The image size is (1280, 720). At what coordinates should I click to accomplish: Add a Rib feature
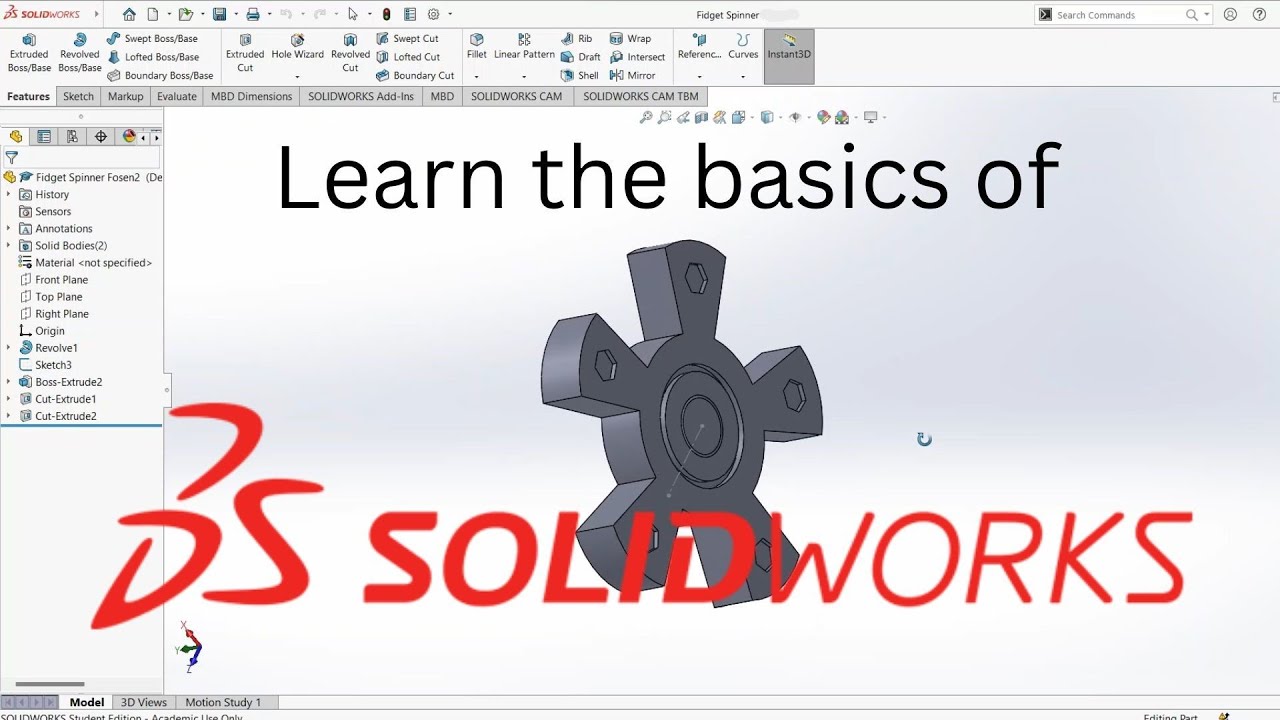(577, 39)
